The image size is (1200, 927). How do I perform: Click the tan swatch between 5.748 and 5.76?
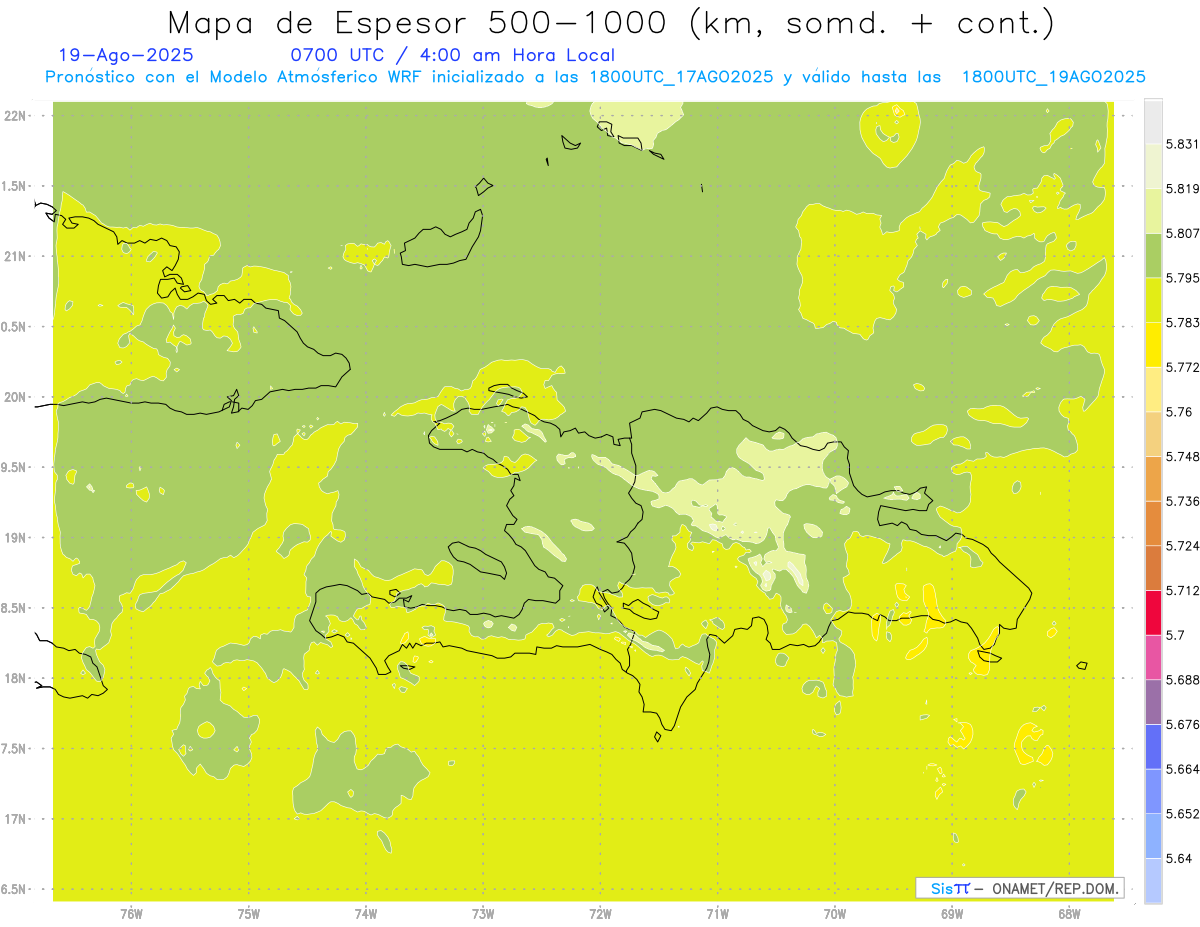(1153, 434)
